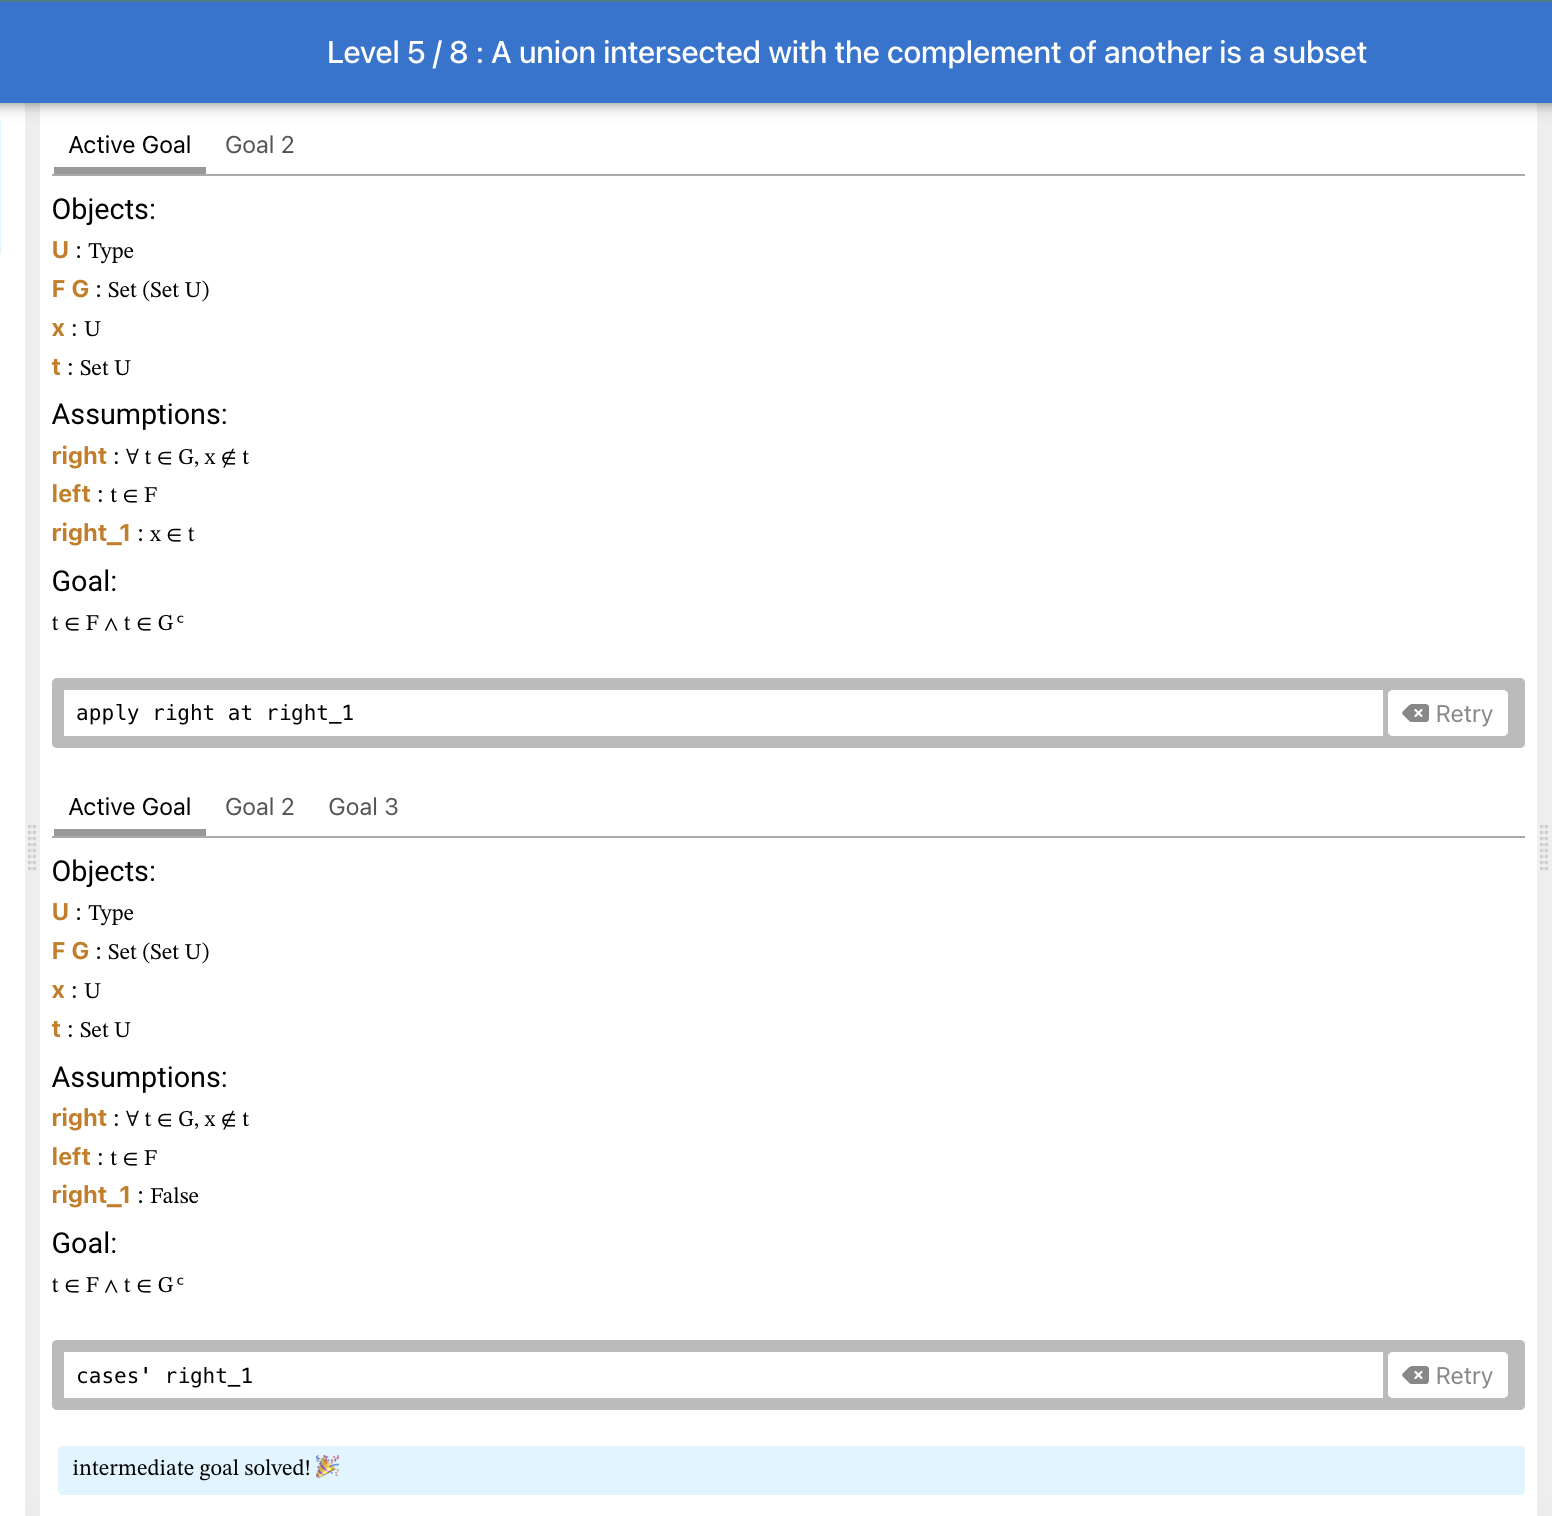The width and height of the screenshot is (1552, 1516).
Task: Click the Level 5 / 8 title header
Action: pos(846,52)
